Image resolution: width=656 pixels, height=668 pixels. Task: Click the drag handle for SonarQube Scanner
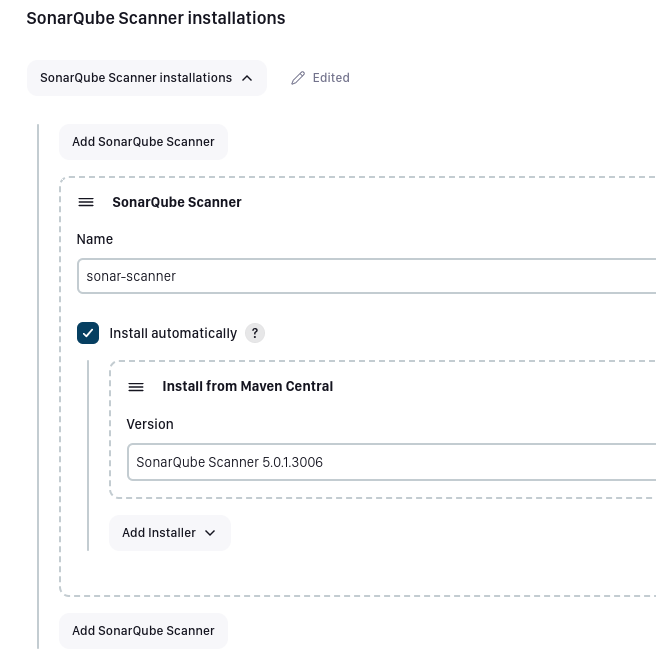(86, 202)
